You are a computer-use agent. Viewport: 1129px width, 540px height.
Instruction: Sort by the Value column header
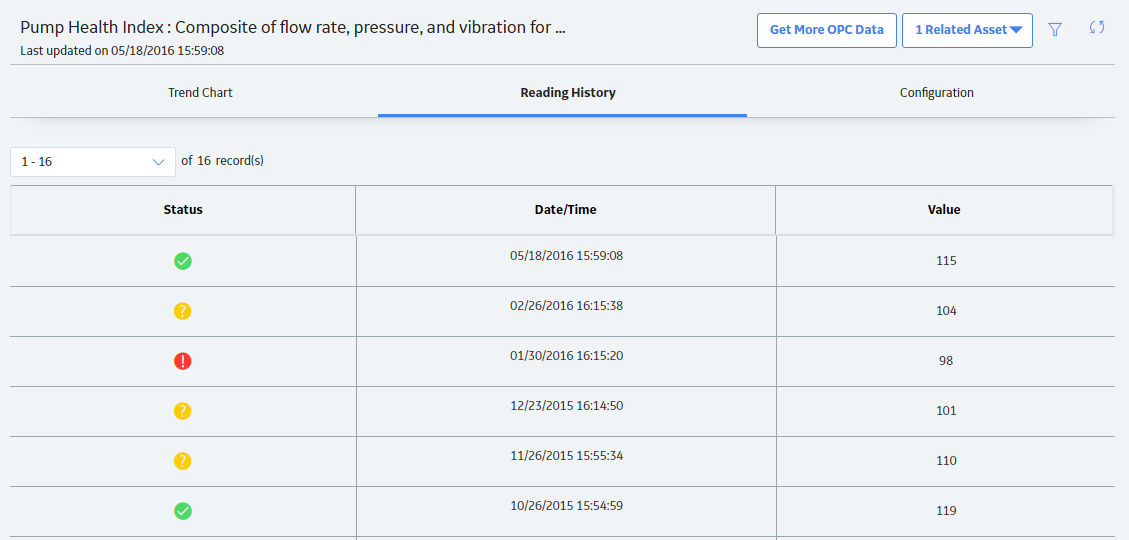(944, 210)
